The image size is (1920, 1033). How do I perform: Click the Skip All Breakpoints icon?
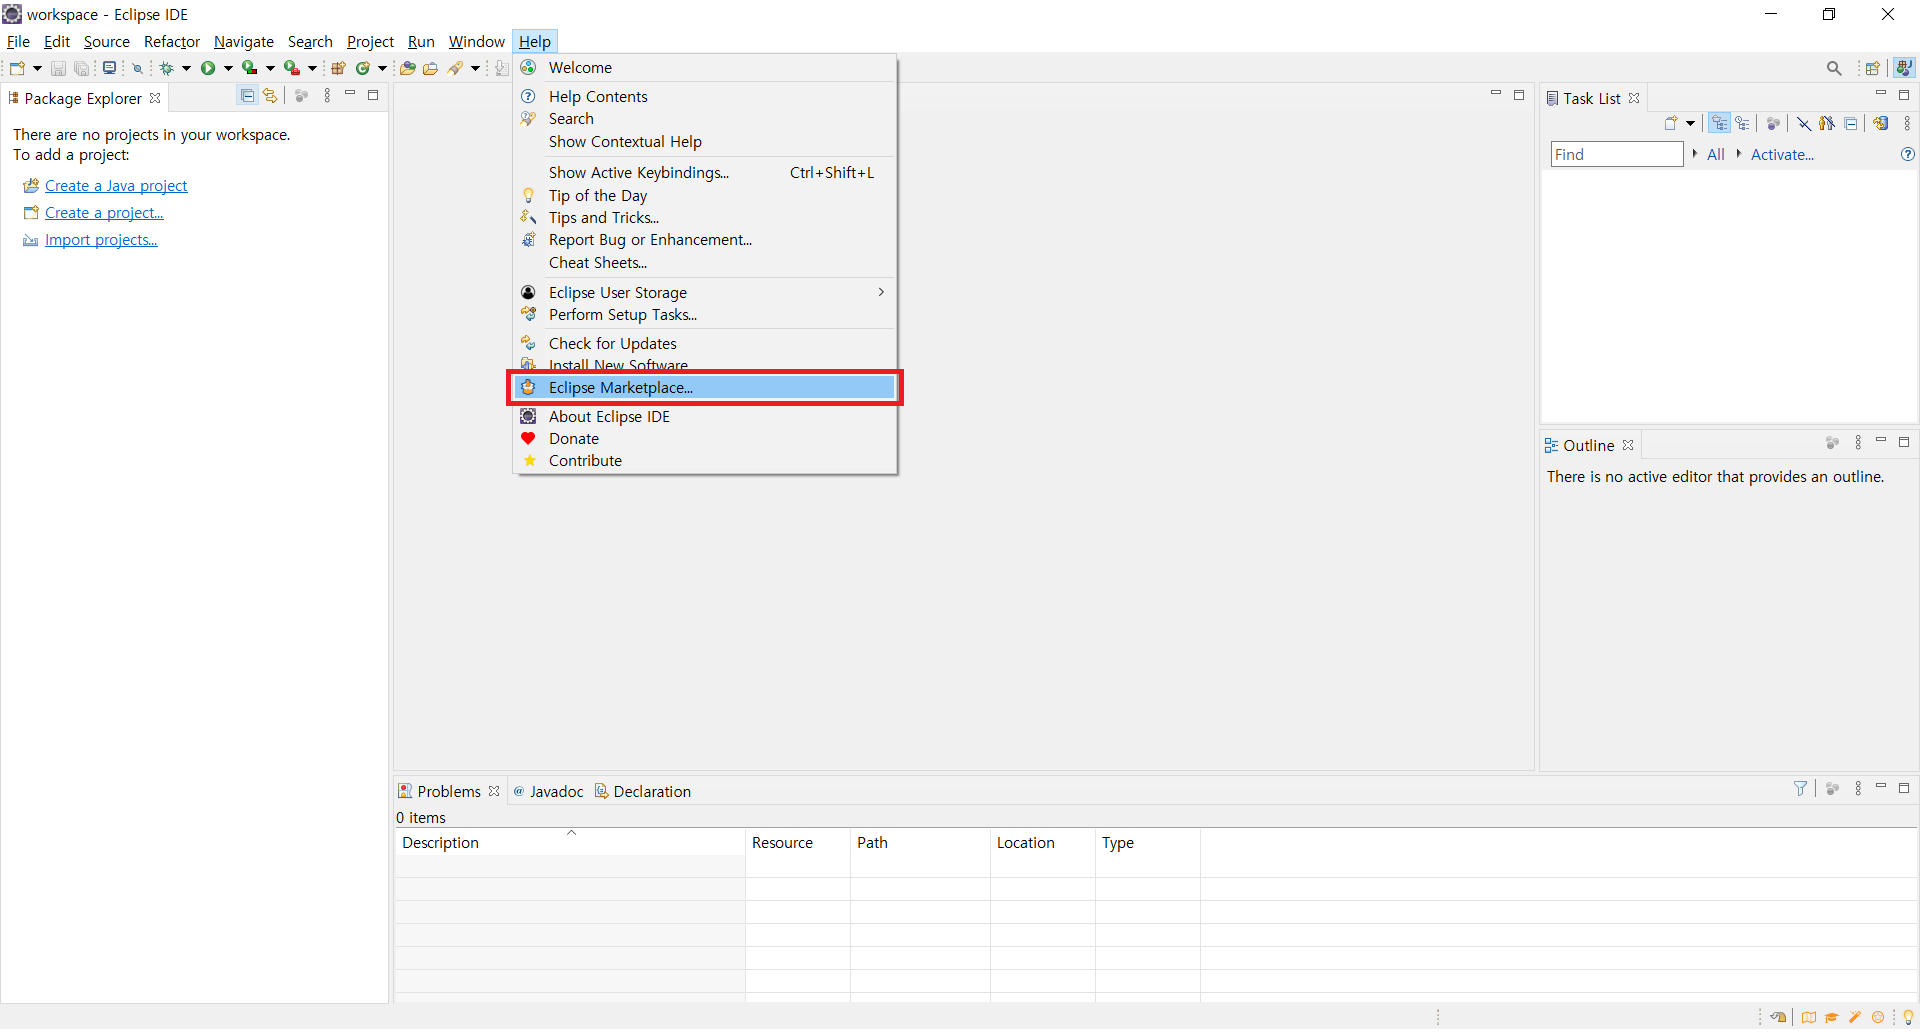137,68
